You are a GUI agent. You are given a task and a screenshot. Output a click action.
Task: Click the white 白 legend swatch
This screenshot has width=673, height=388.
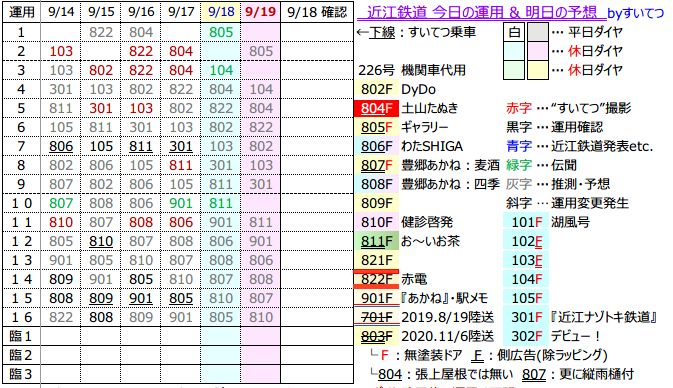tap(514, 32)
